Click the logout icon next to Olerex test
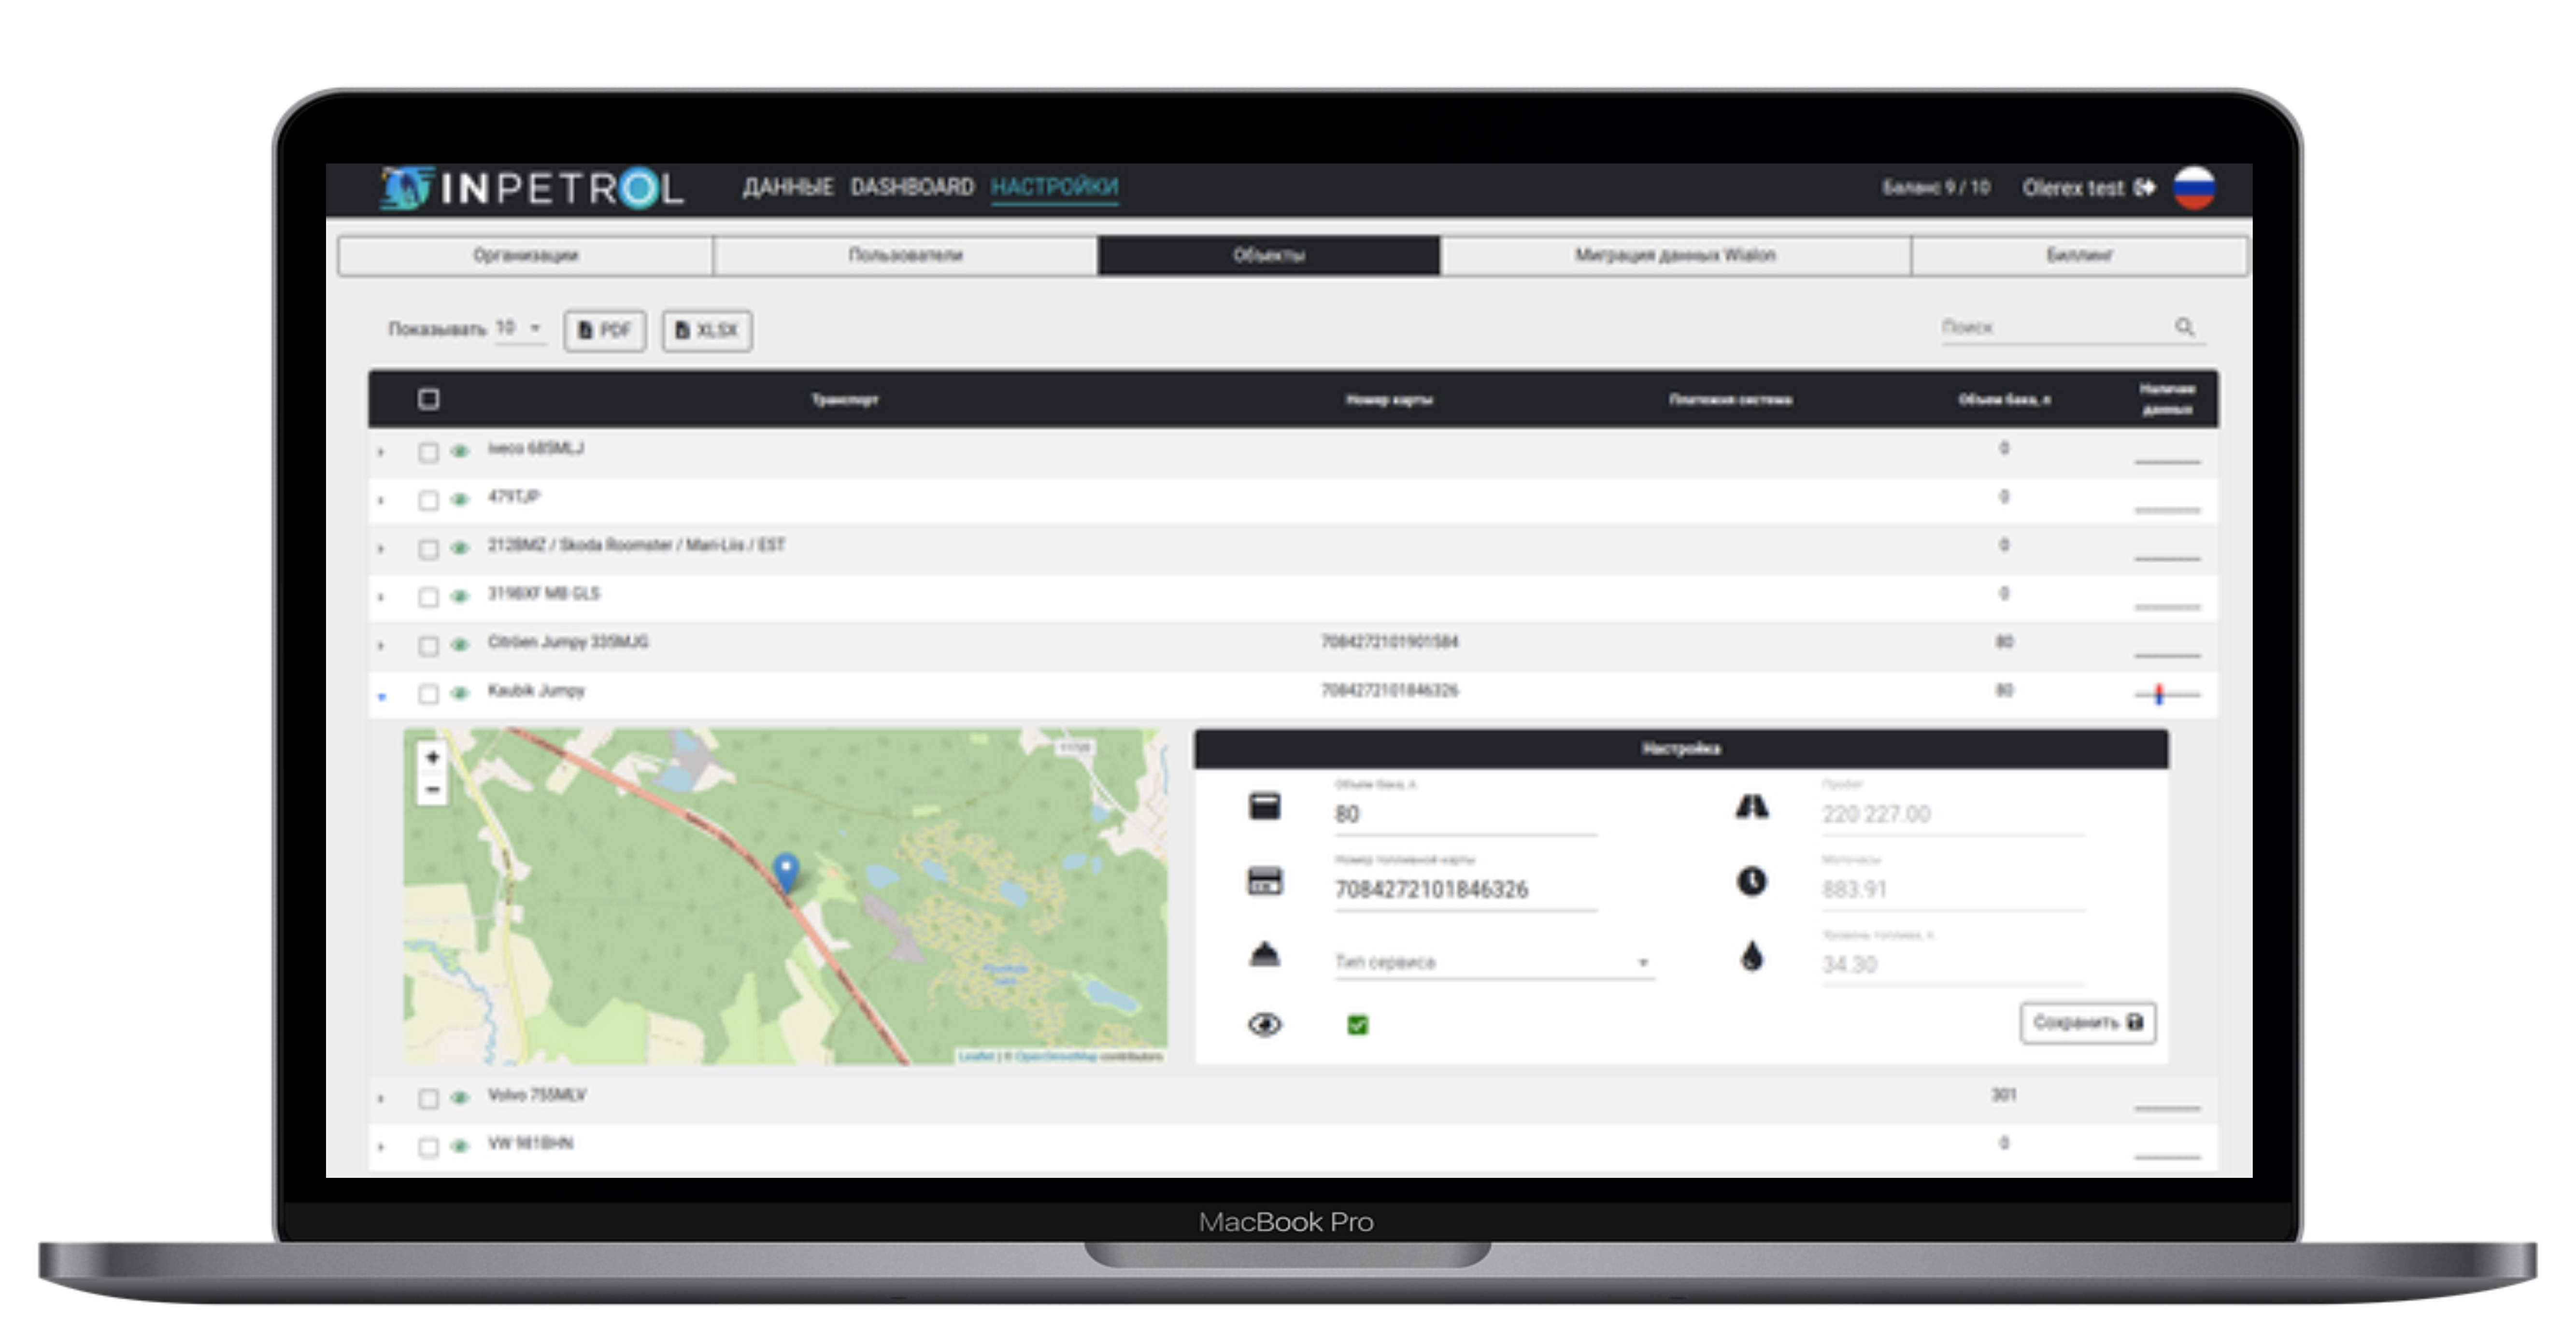This screenshot has width=2576, height=1343. pyautogui.click(x=2144, y=187)
